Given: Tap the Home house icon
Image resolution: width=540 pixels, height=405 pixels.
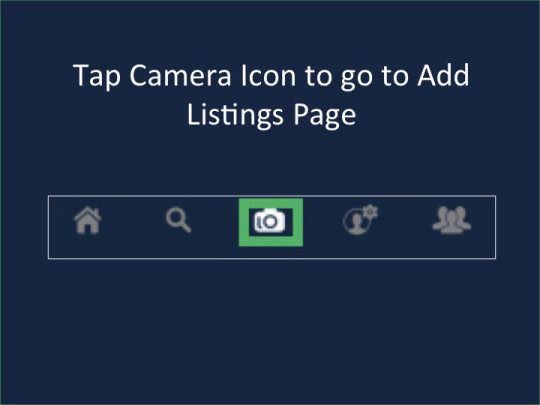Looking at the screenshot, I should coord(88,220).
